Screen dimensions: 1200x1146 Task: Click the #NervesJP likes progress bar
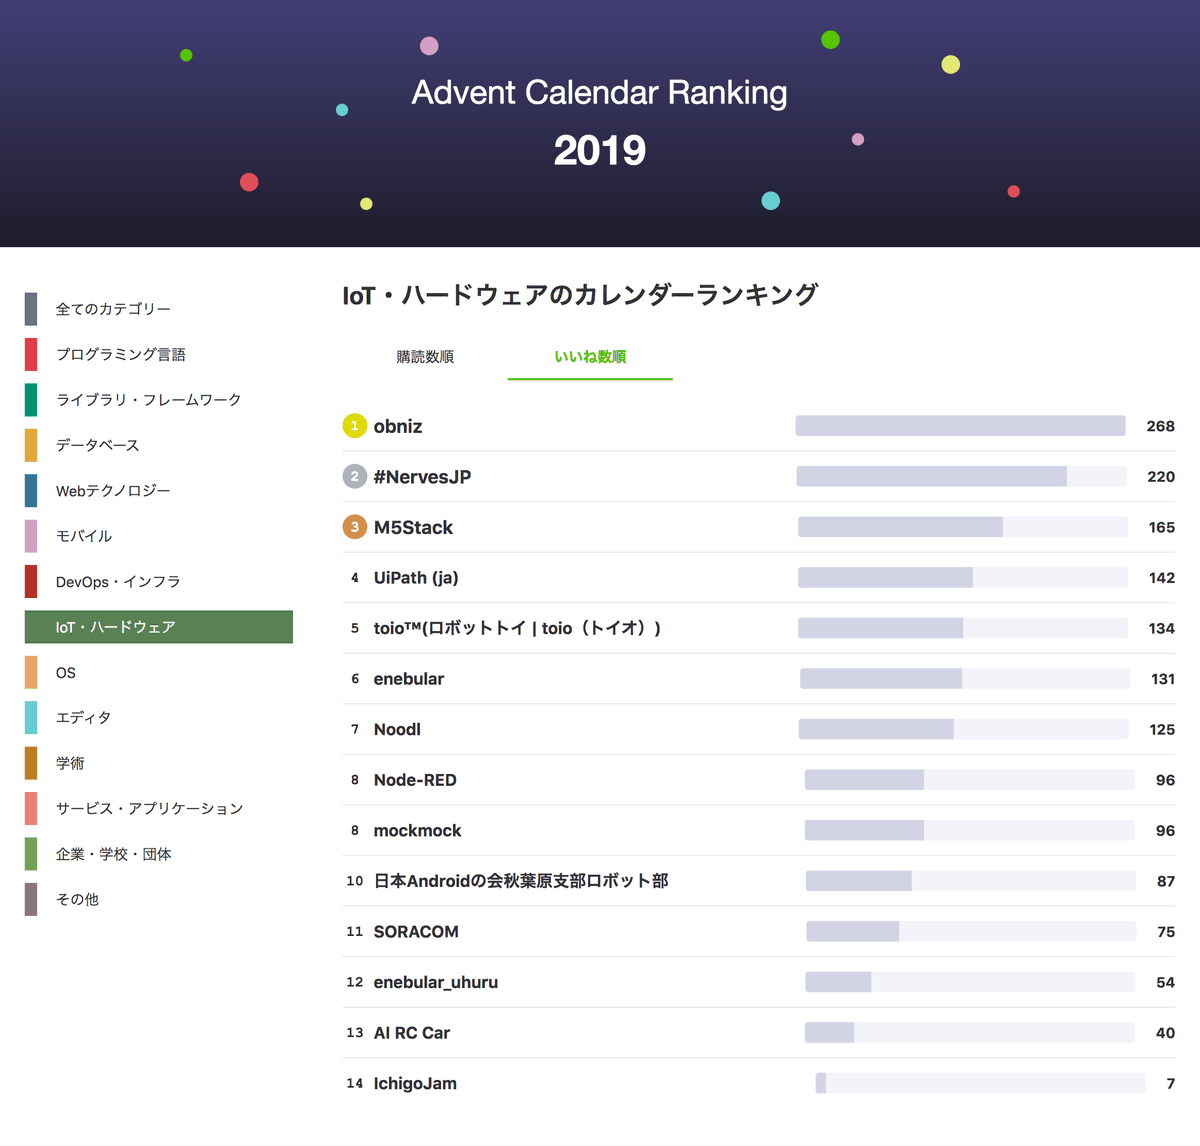point(962,477)
